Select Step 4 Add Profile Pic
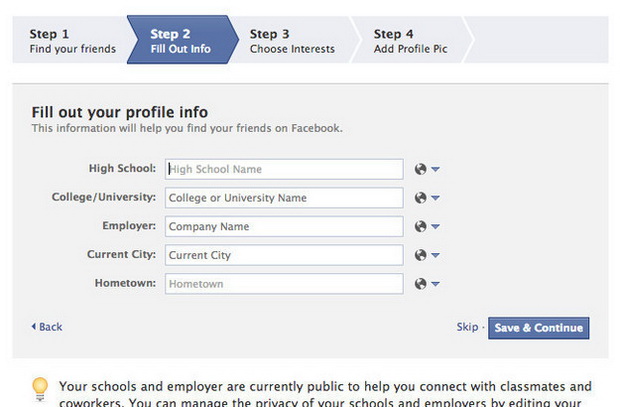Image resolution: width=620 pixels, height=407 pixels. pyautogui.click(x=410, y=41)
